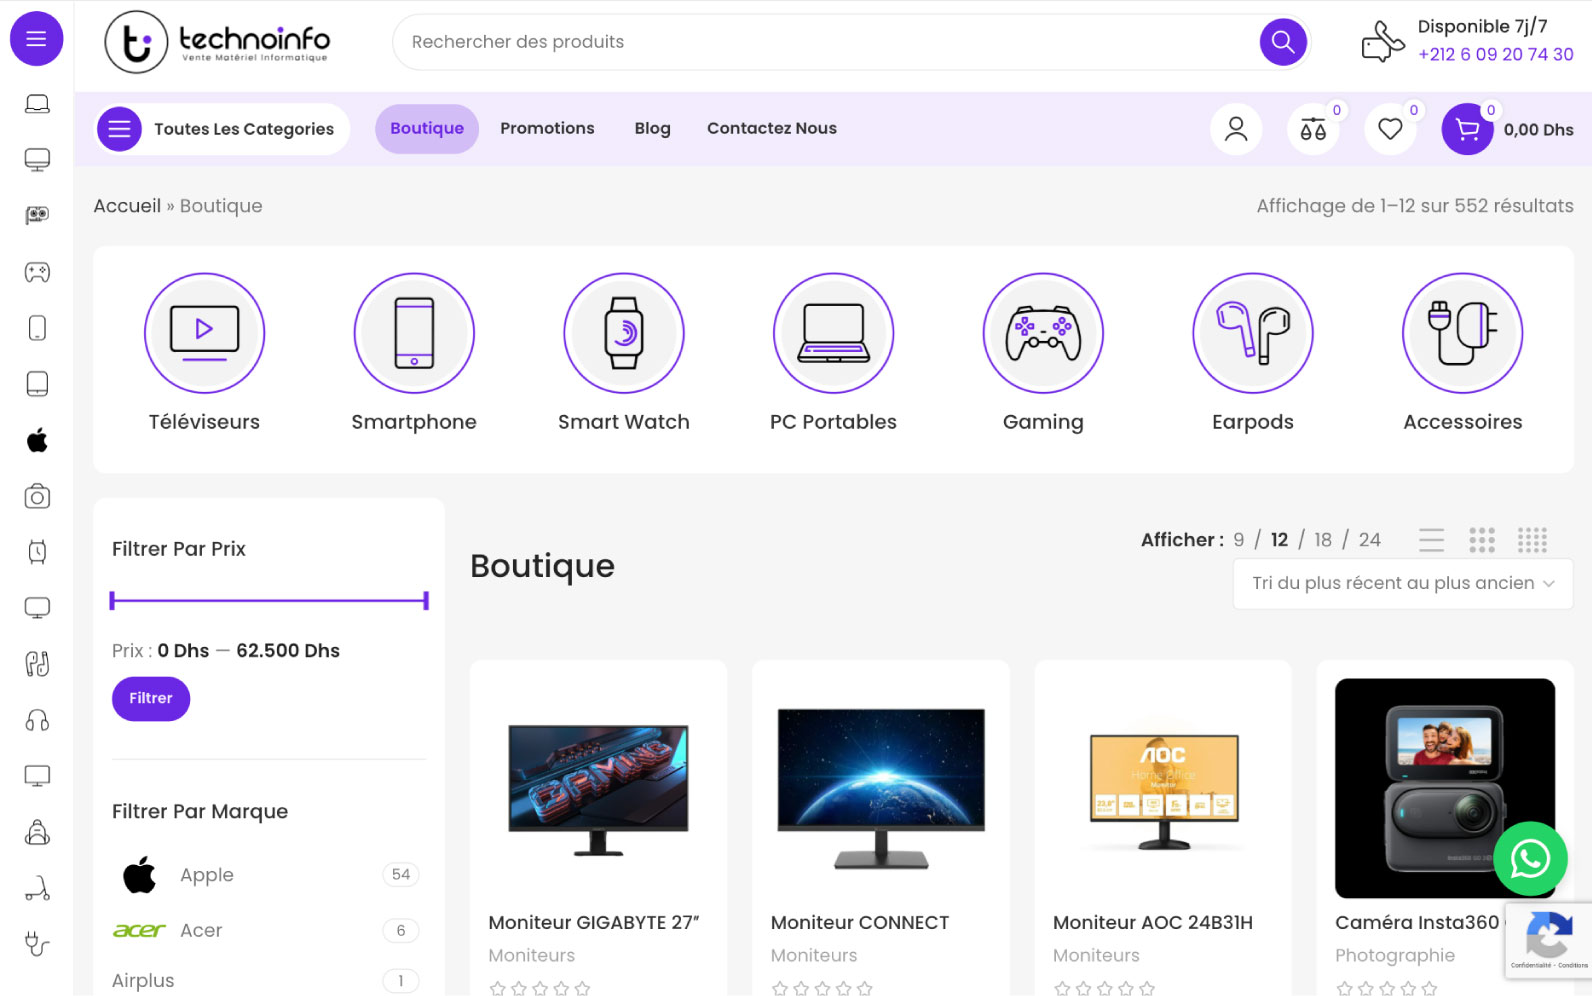Open the shopping cart icon
Viewport: 1592px width, 996px height.
pos(1467,129)
